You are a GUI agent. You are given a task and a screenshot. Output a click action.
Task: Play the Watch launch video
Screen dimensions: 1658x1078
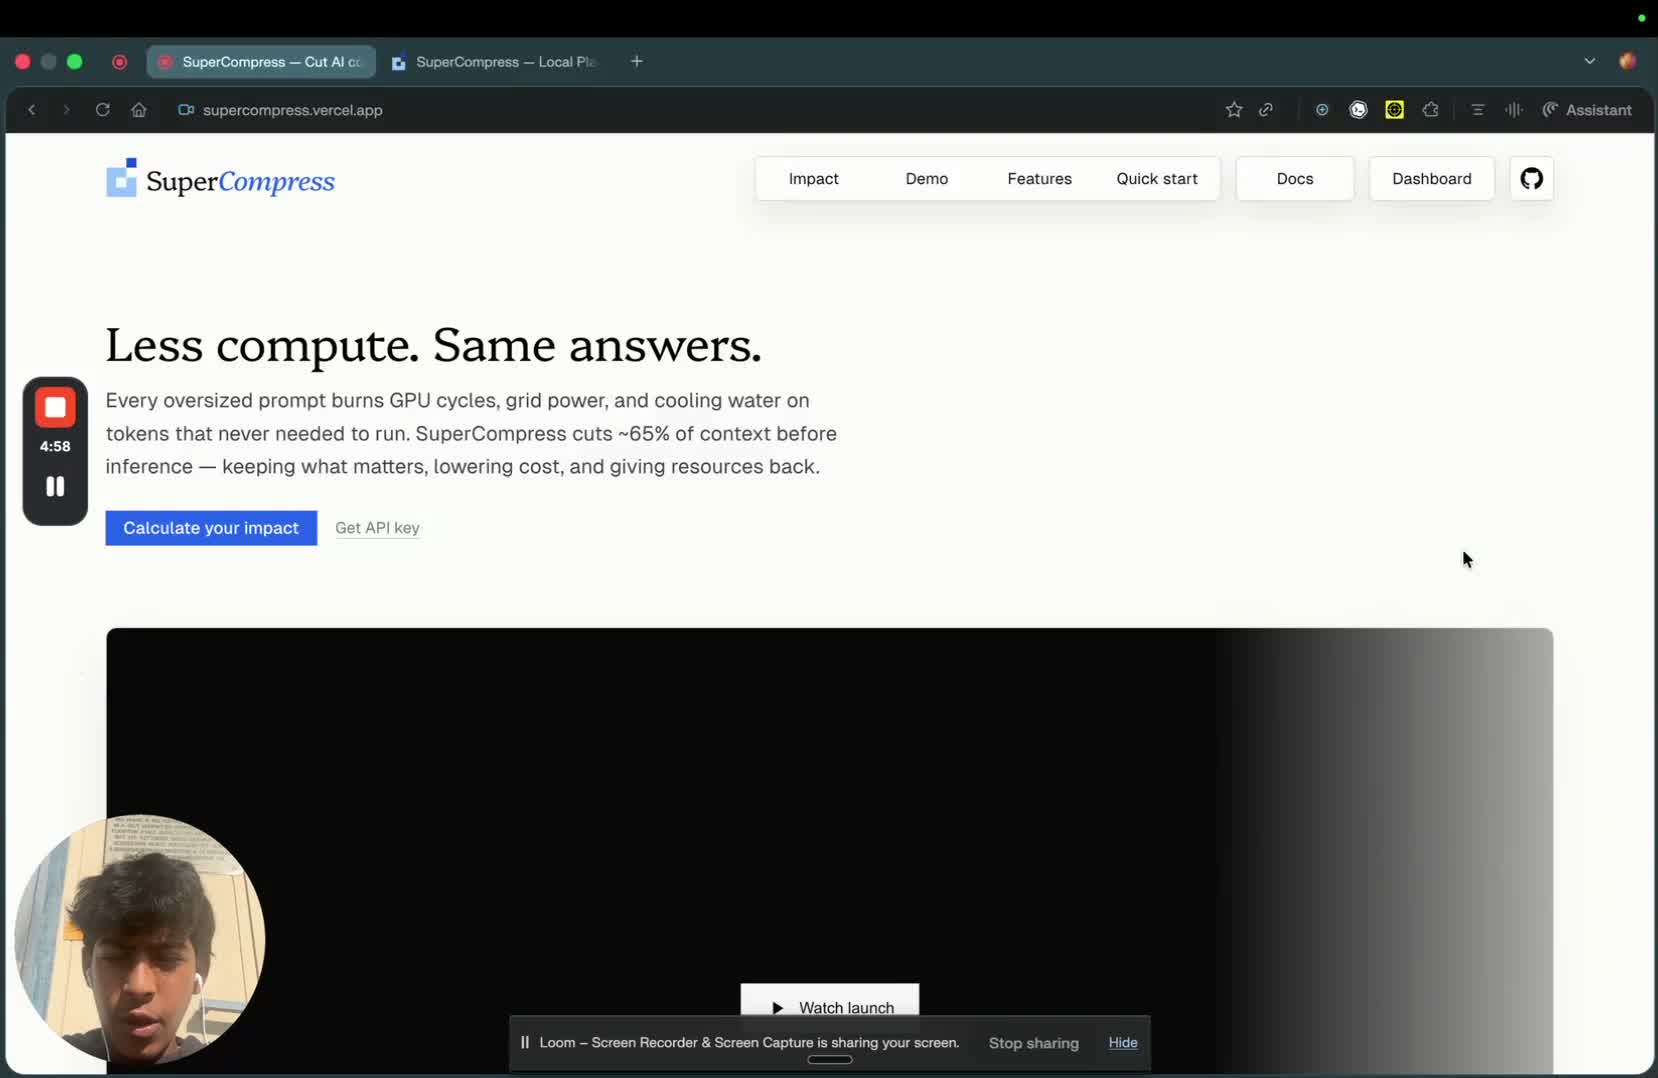tap(829, 1003)
